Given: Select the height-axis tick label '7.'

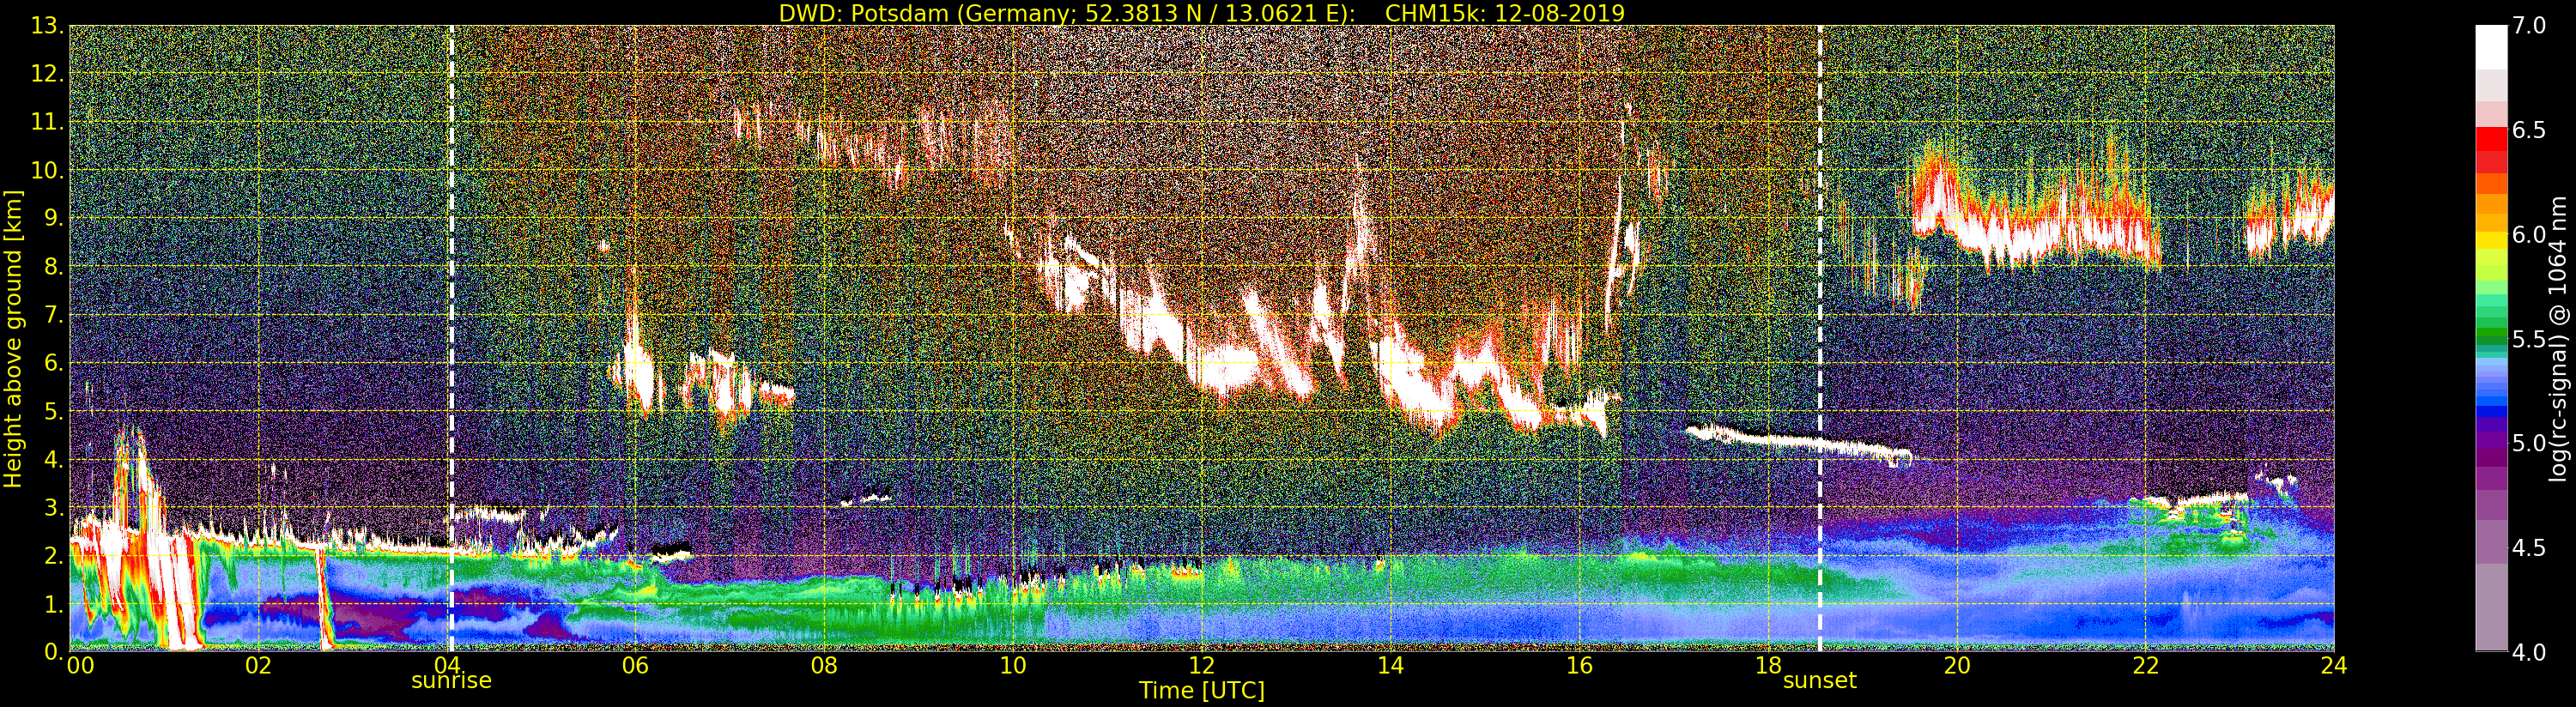Looking at the screenshot, I should [54, 315].
